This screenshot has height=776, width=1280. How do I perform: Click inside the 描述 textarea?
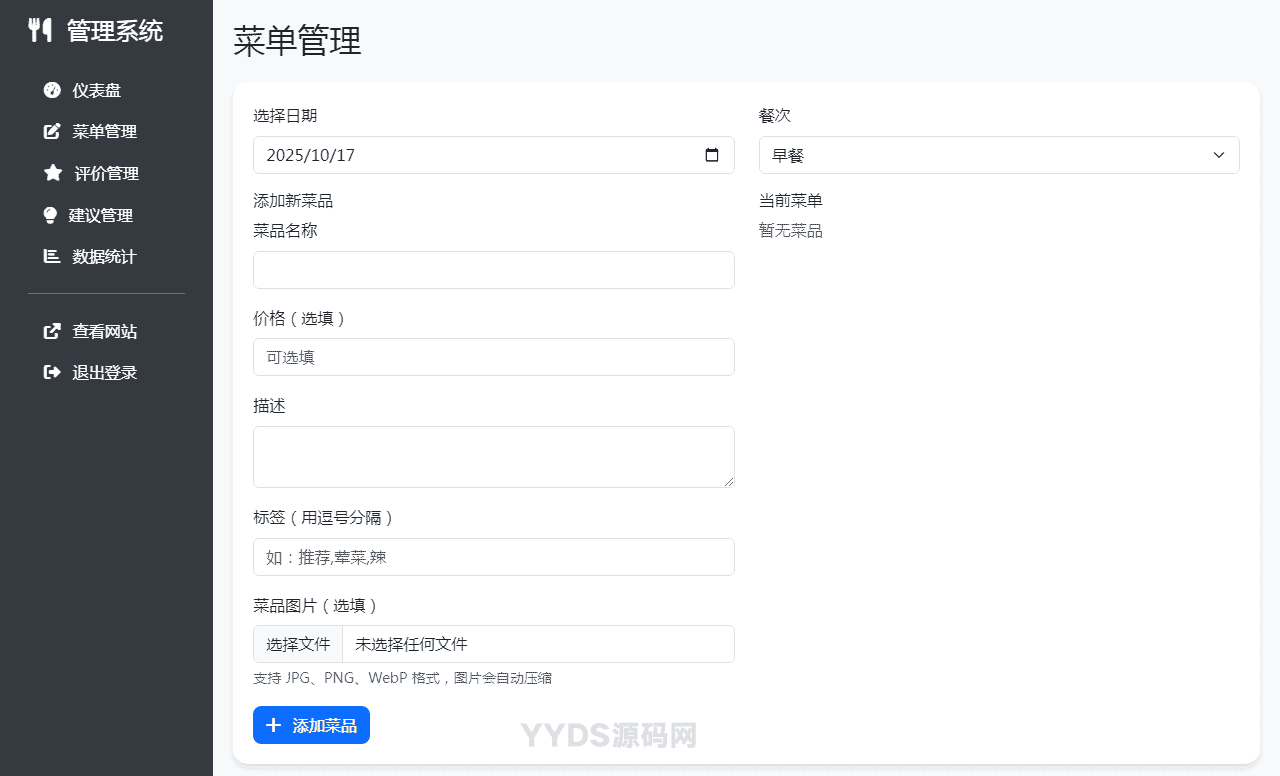[494, 457]
